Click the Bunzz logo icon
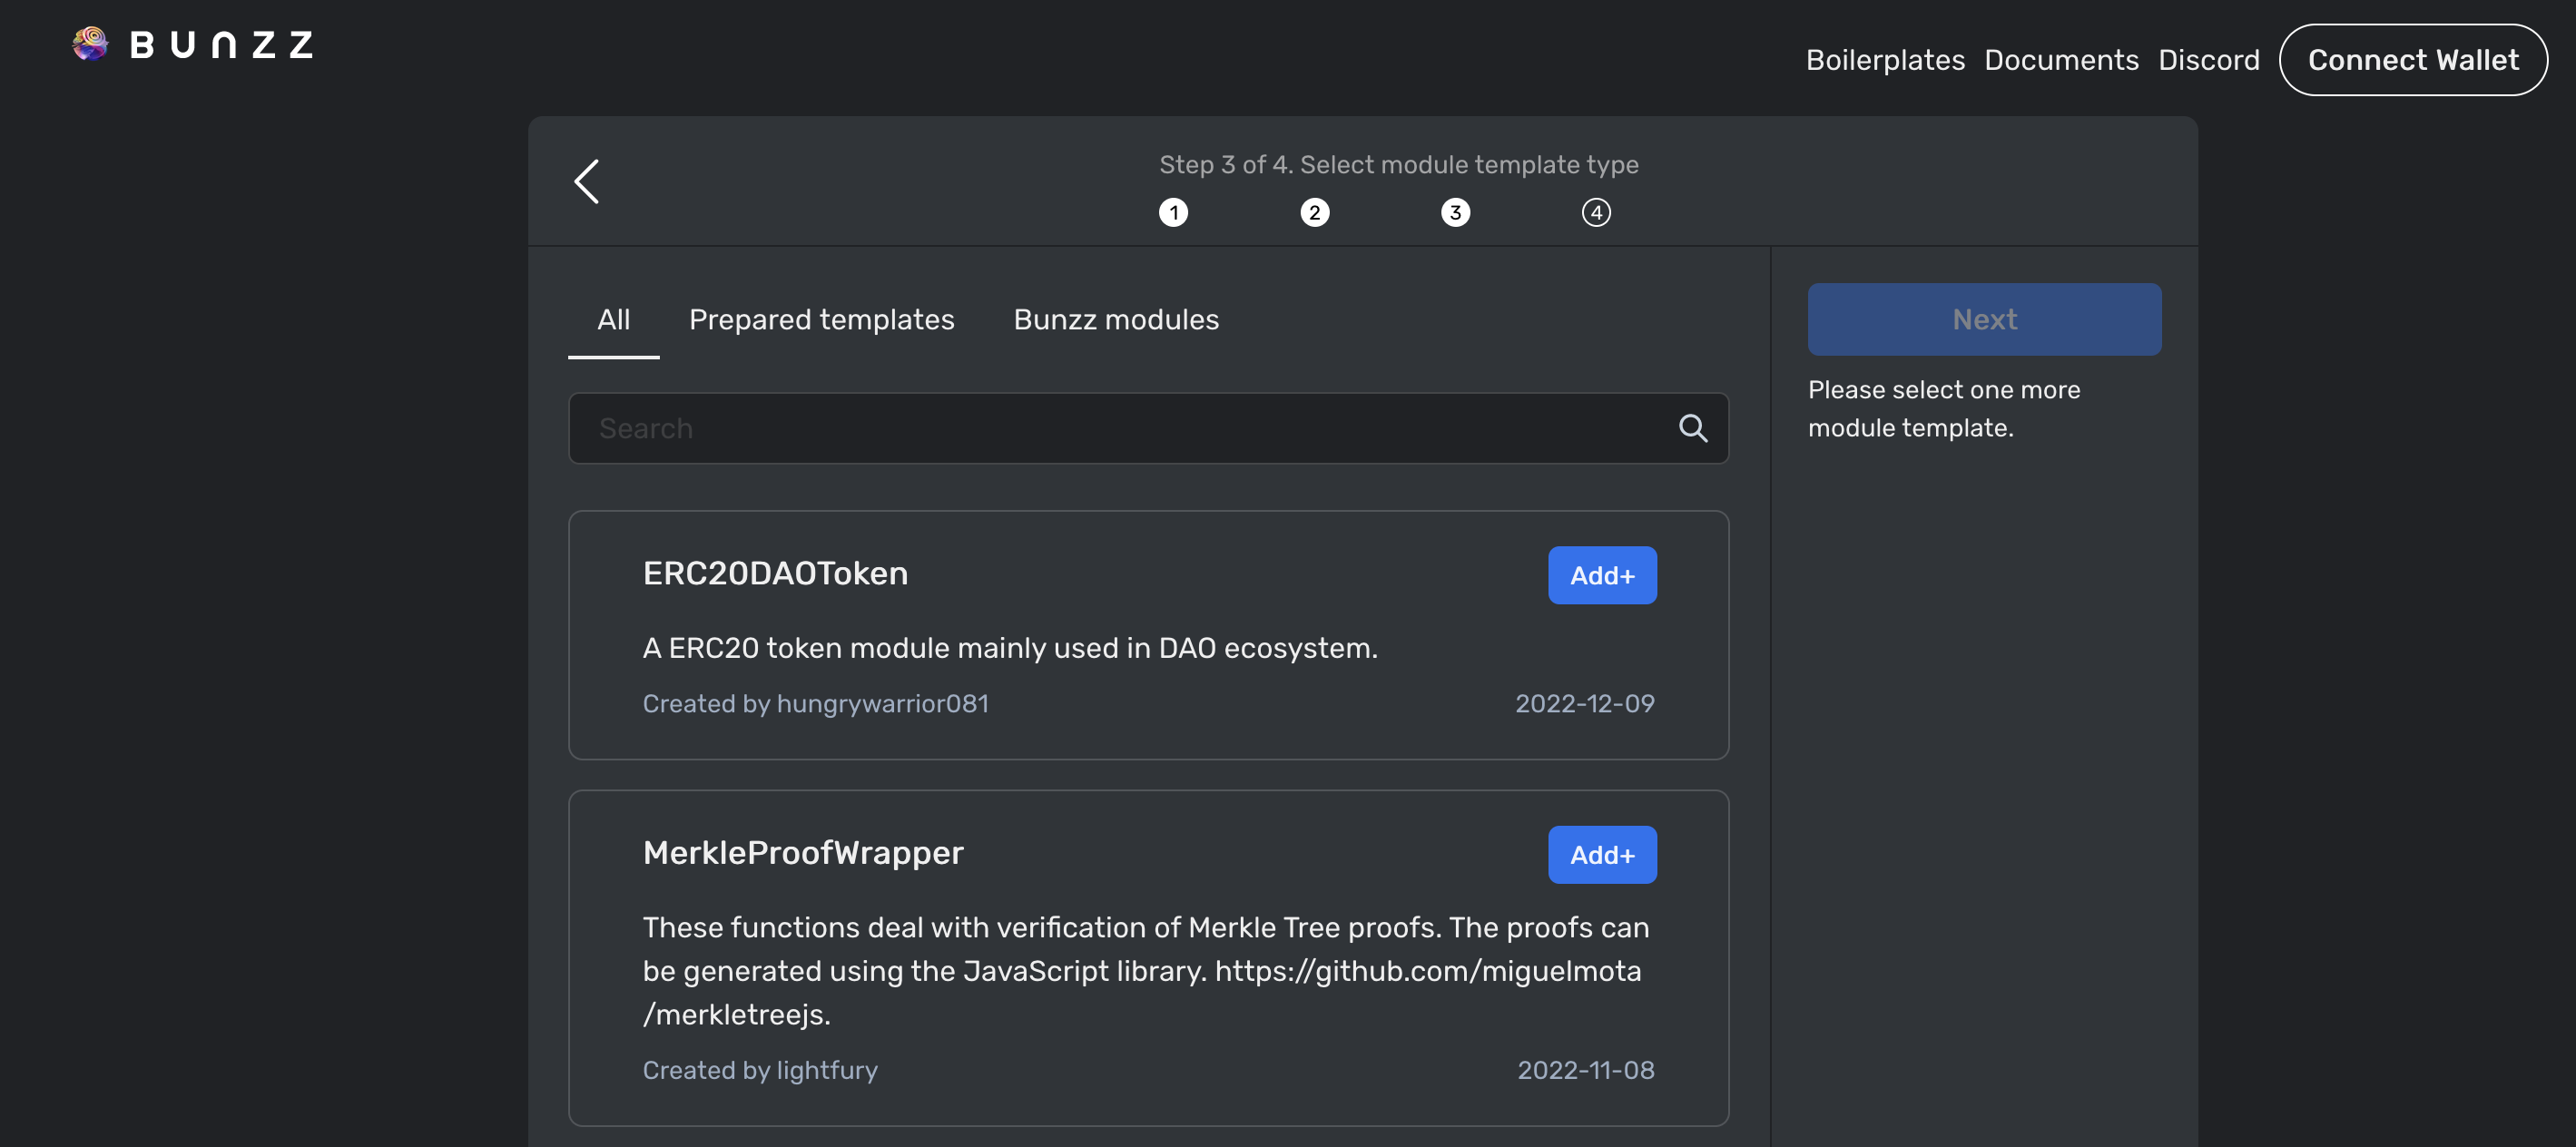The height and width of the screenshot is (1147, 2576). point(90,44)
